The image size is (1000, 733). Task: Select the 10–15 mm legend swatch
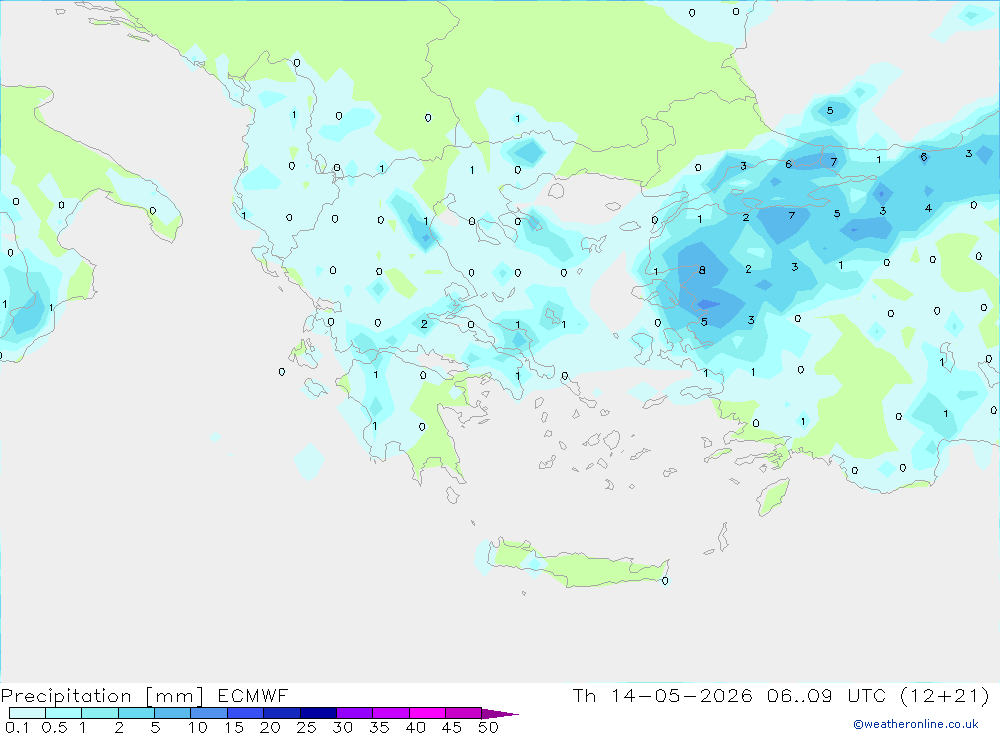(209, 713)
